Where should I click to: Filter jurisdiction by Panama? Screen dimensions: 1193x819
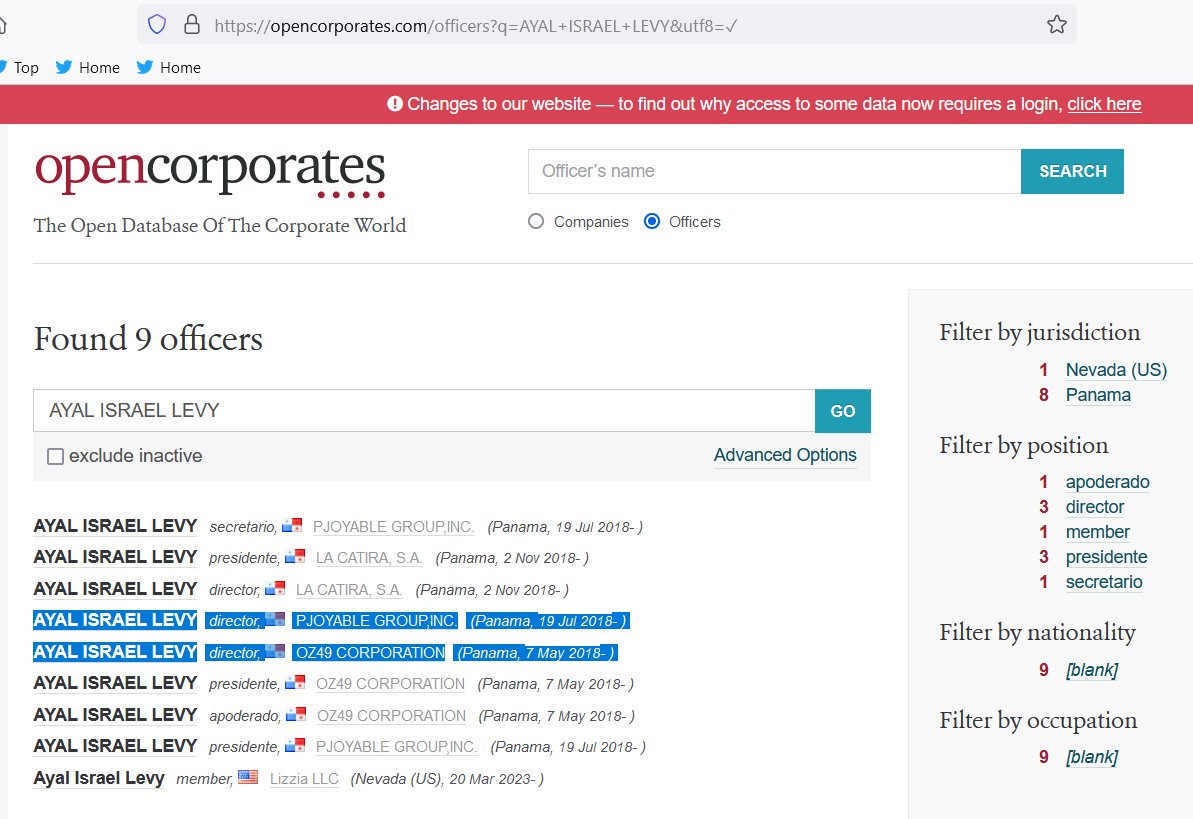click(x=1098, y=395)
